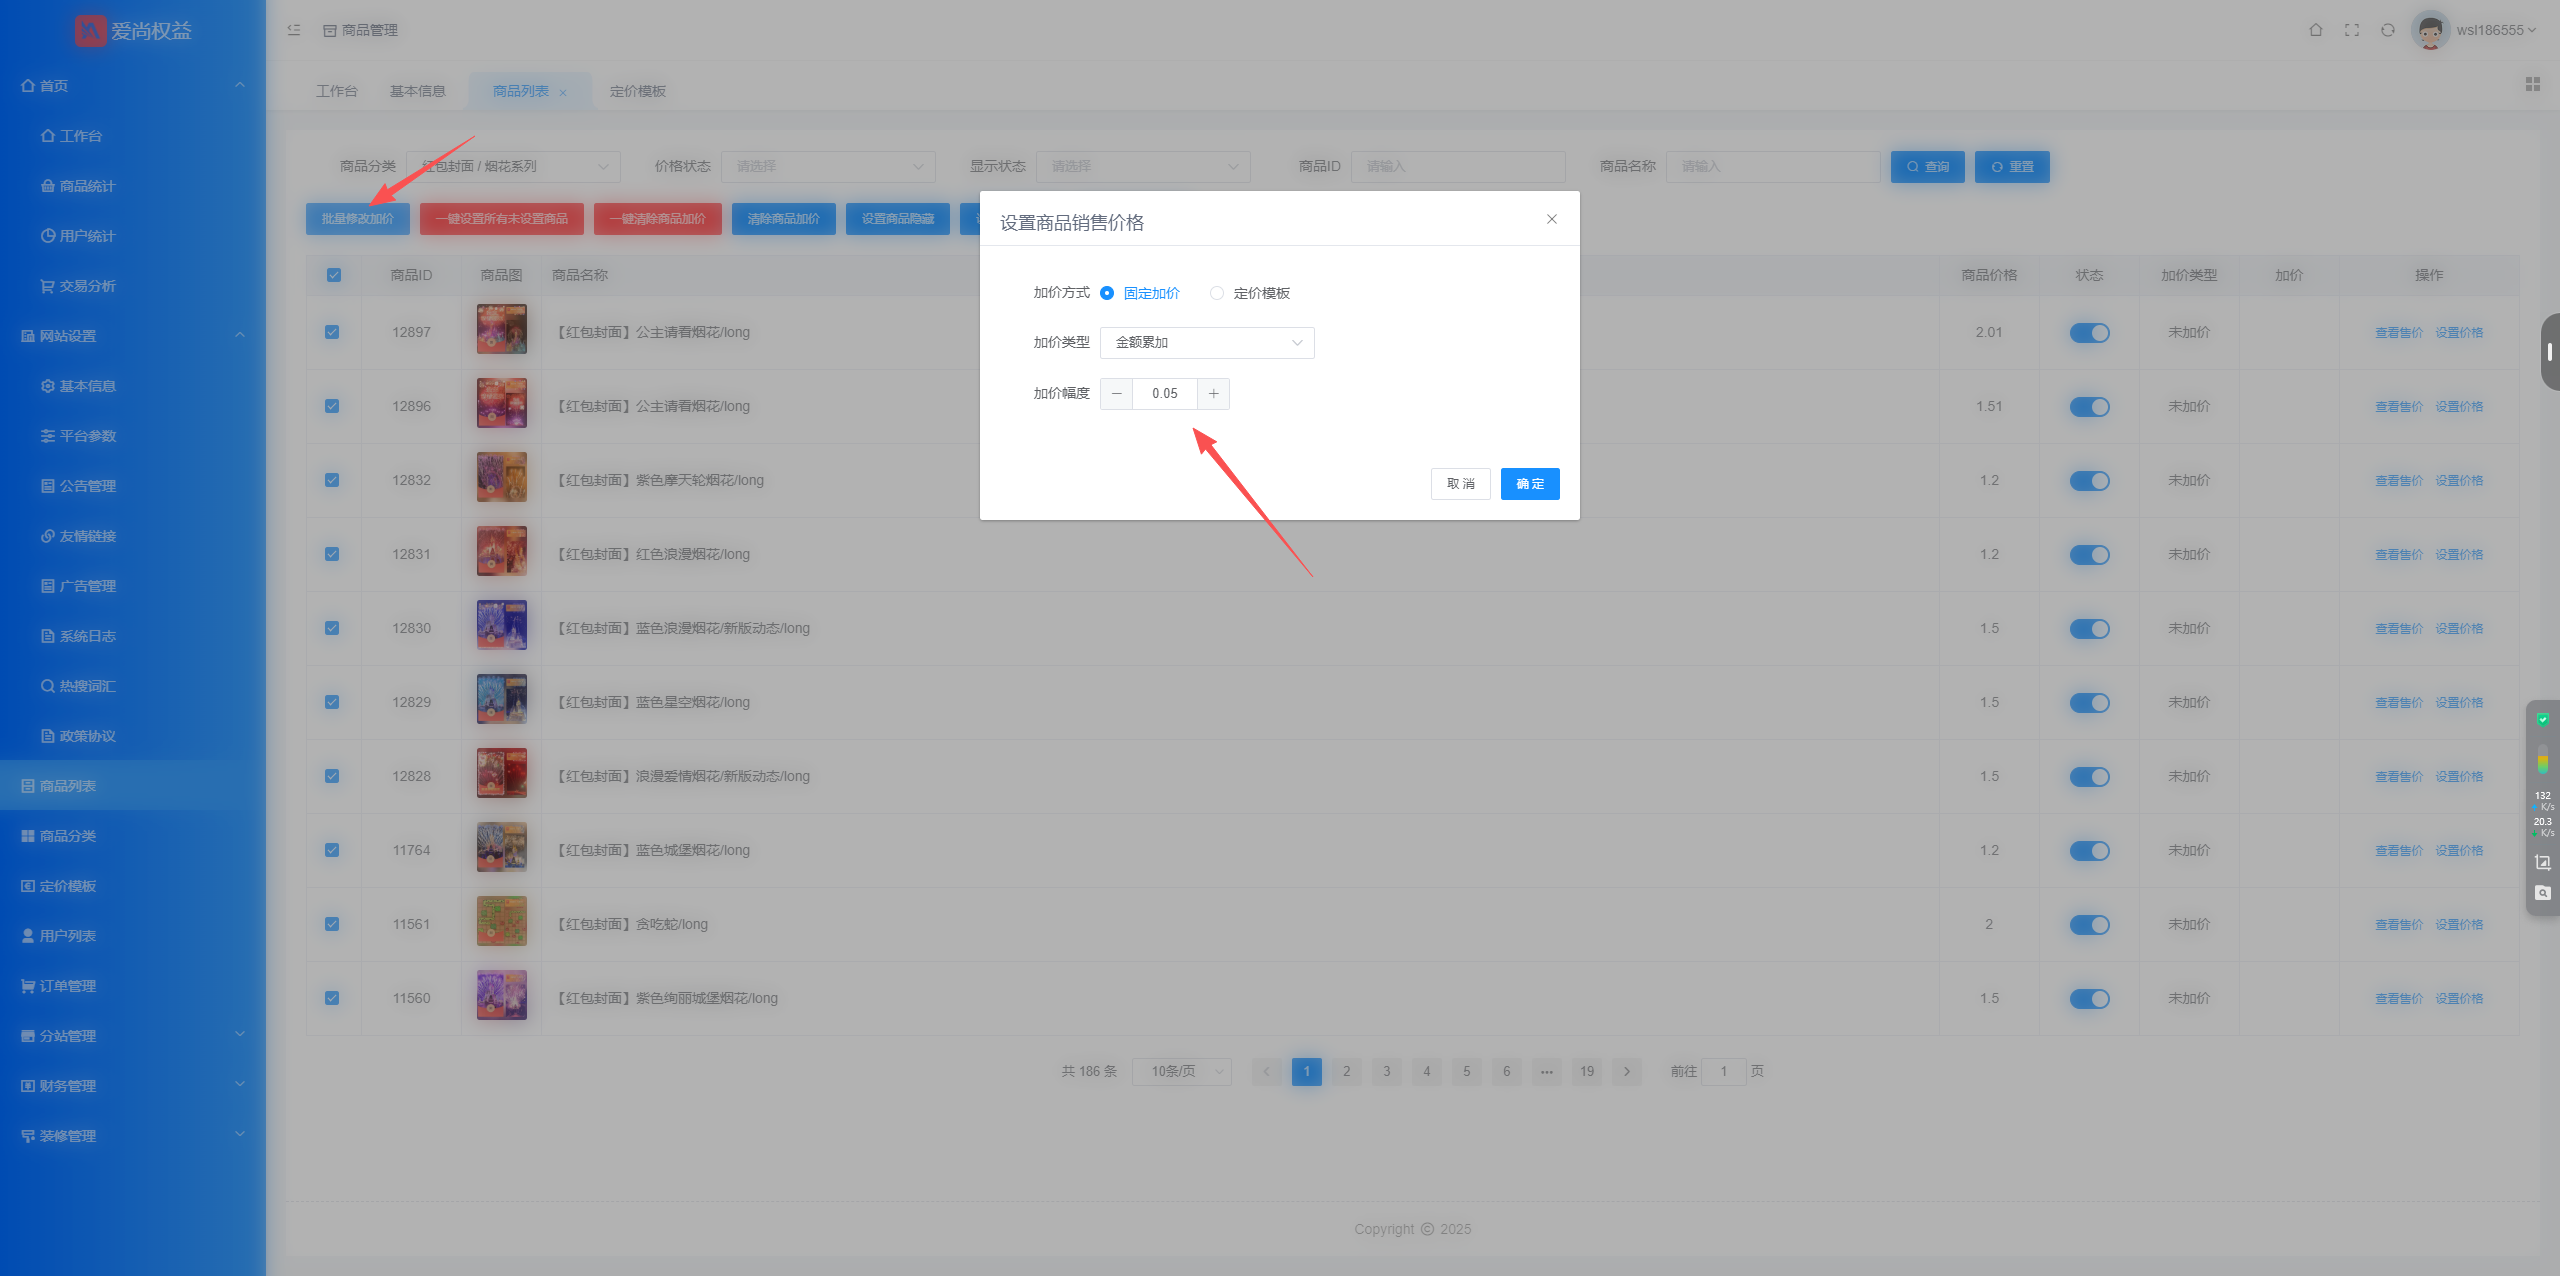Open the 加价类型 金额累加 dropdown

point(1206,343)
